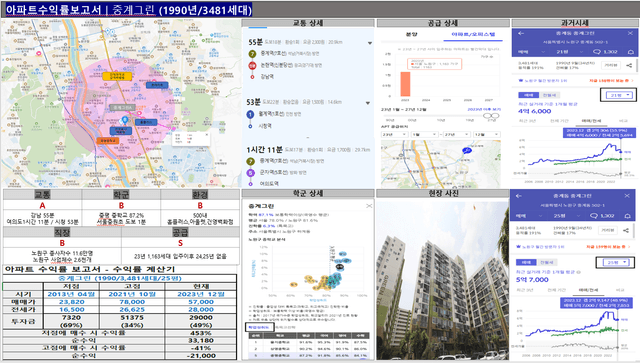
Task: Click 4억 6,000 price in upper panel
Action: [534, 111]
